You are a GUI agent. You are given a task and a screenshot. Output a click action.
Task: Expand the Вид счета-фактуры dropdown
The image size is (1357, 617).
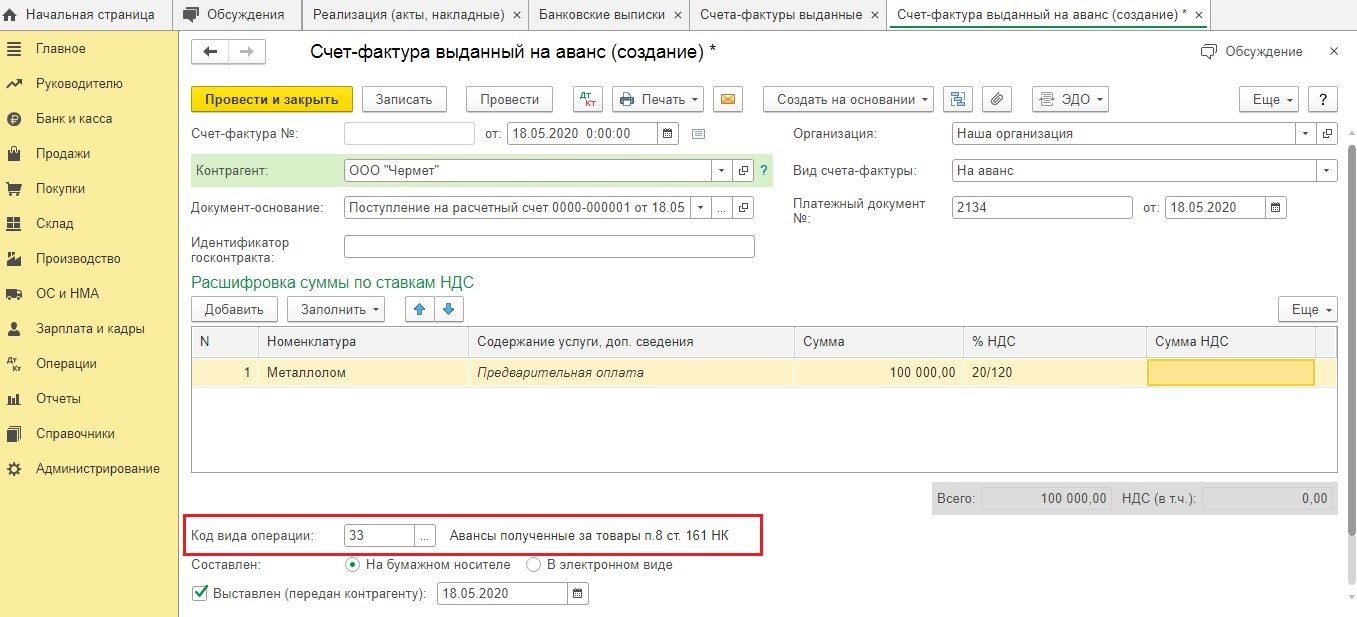[1327, 171]
